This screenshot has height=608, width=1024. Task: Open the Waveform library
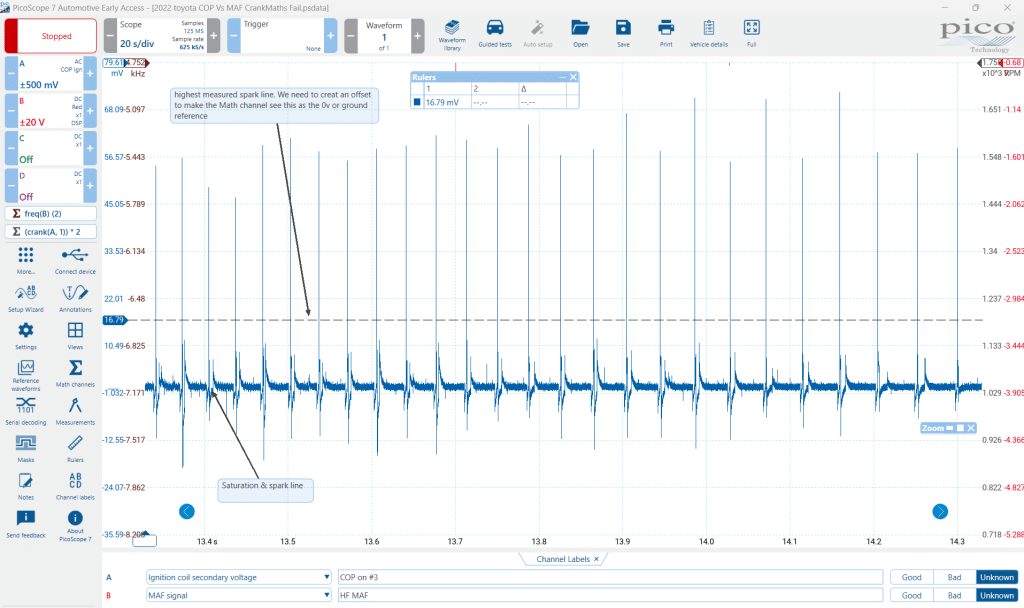pos(452,35)
